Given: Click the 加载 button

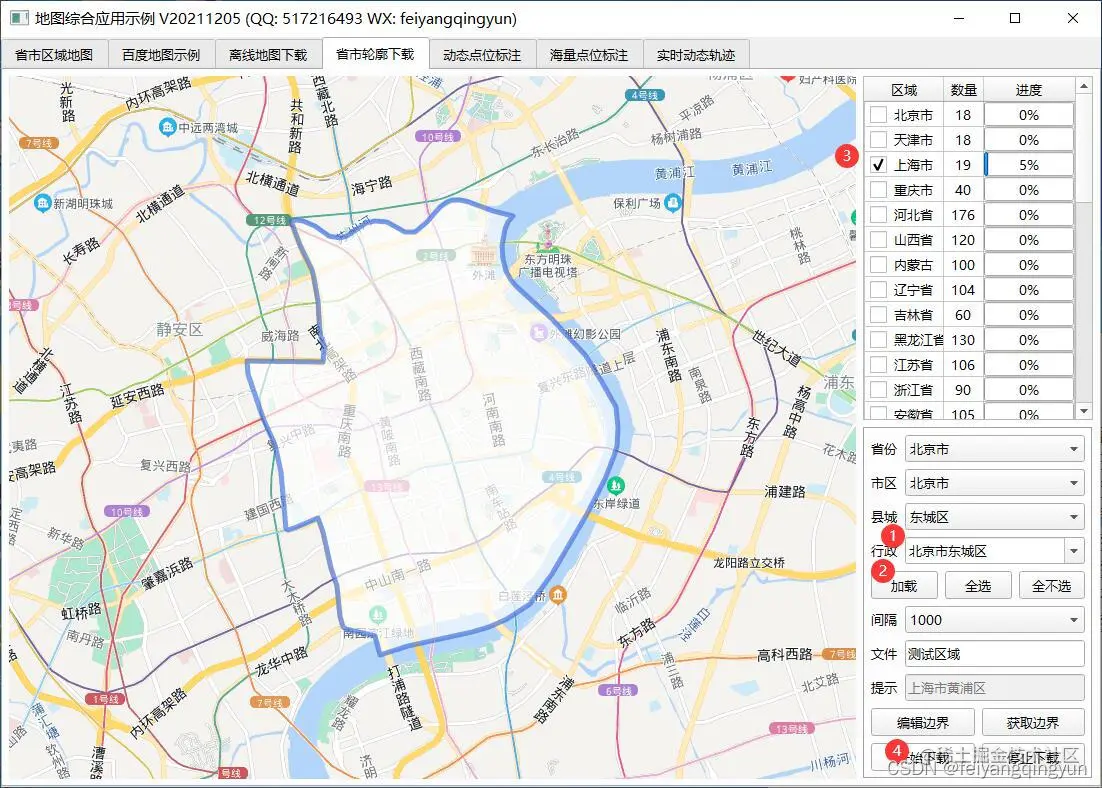Looking at the screenshot, I should [905, 586].
